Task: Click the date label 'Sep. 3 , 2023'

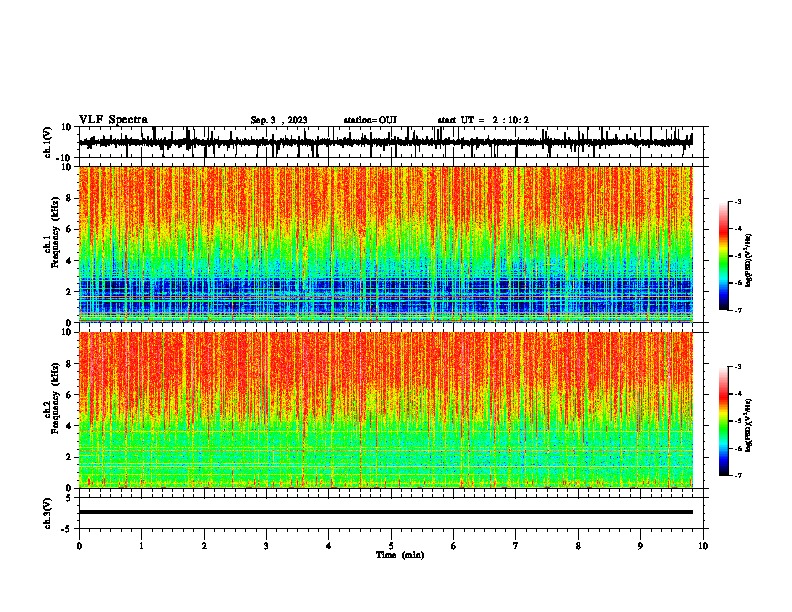Action: click(278, 120)
